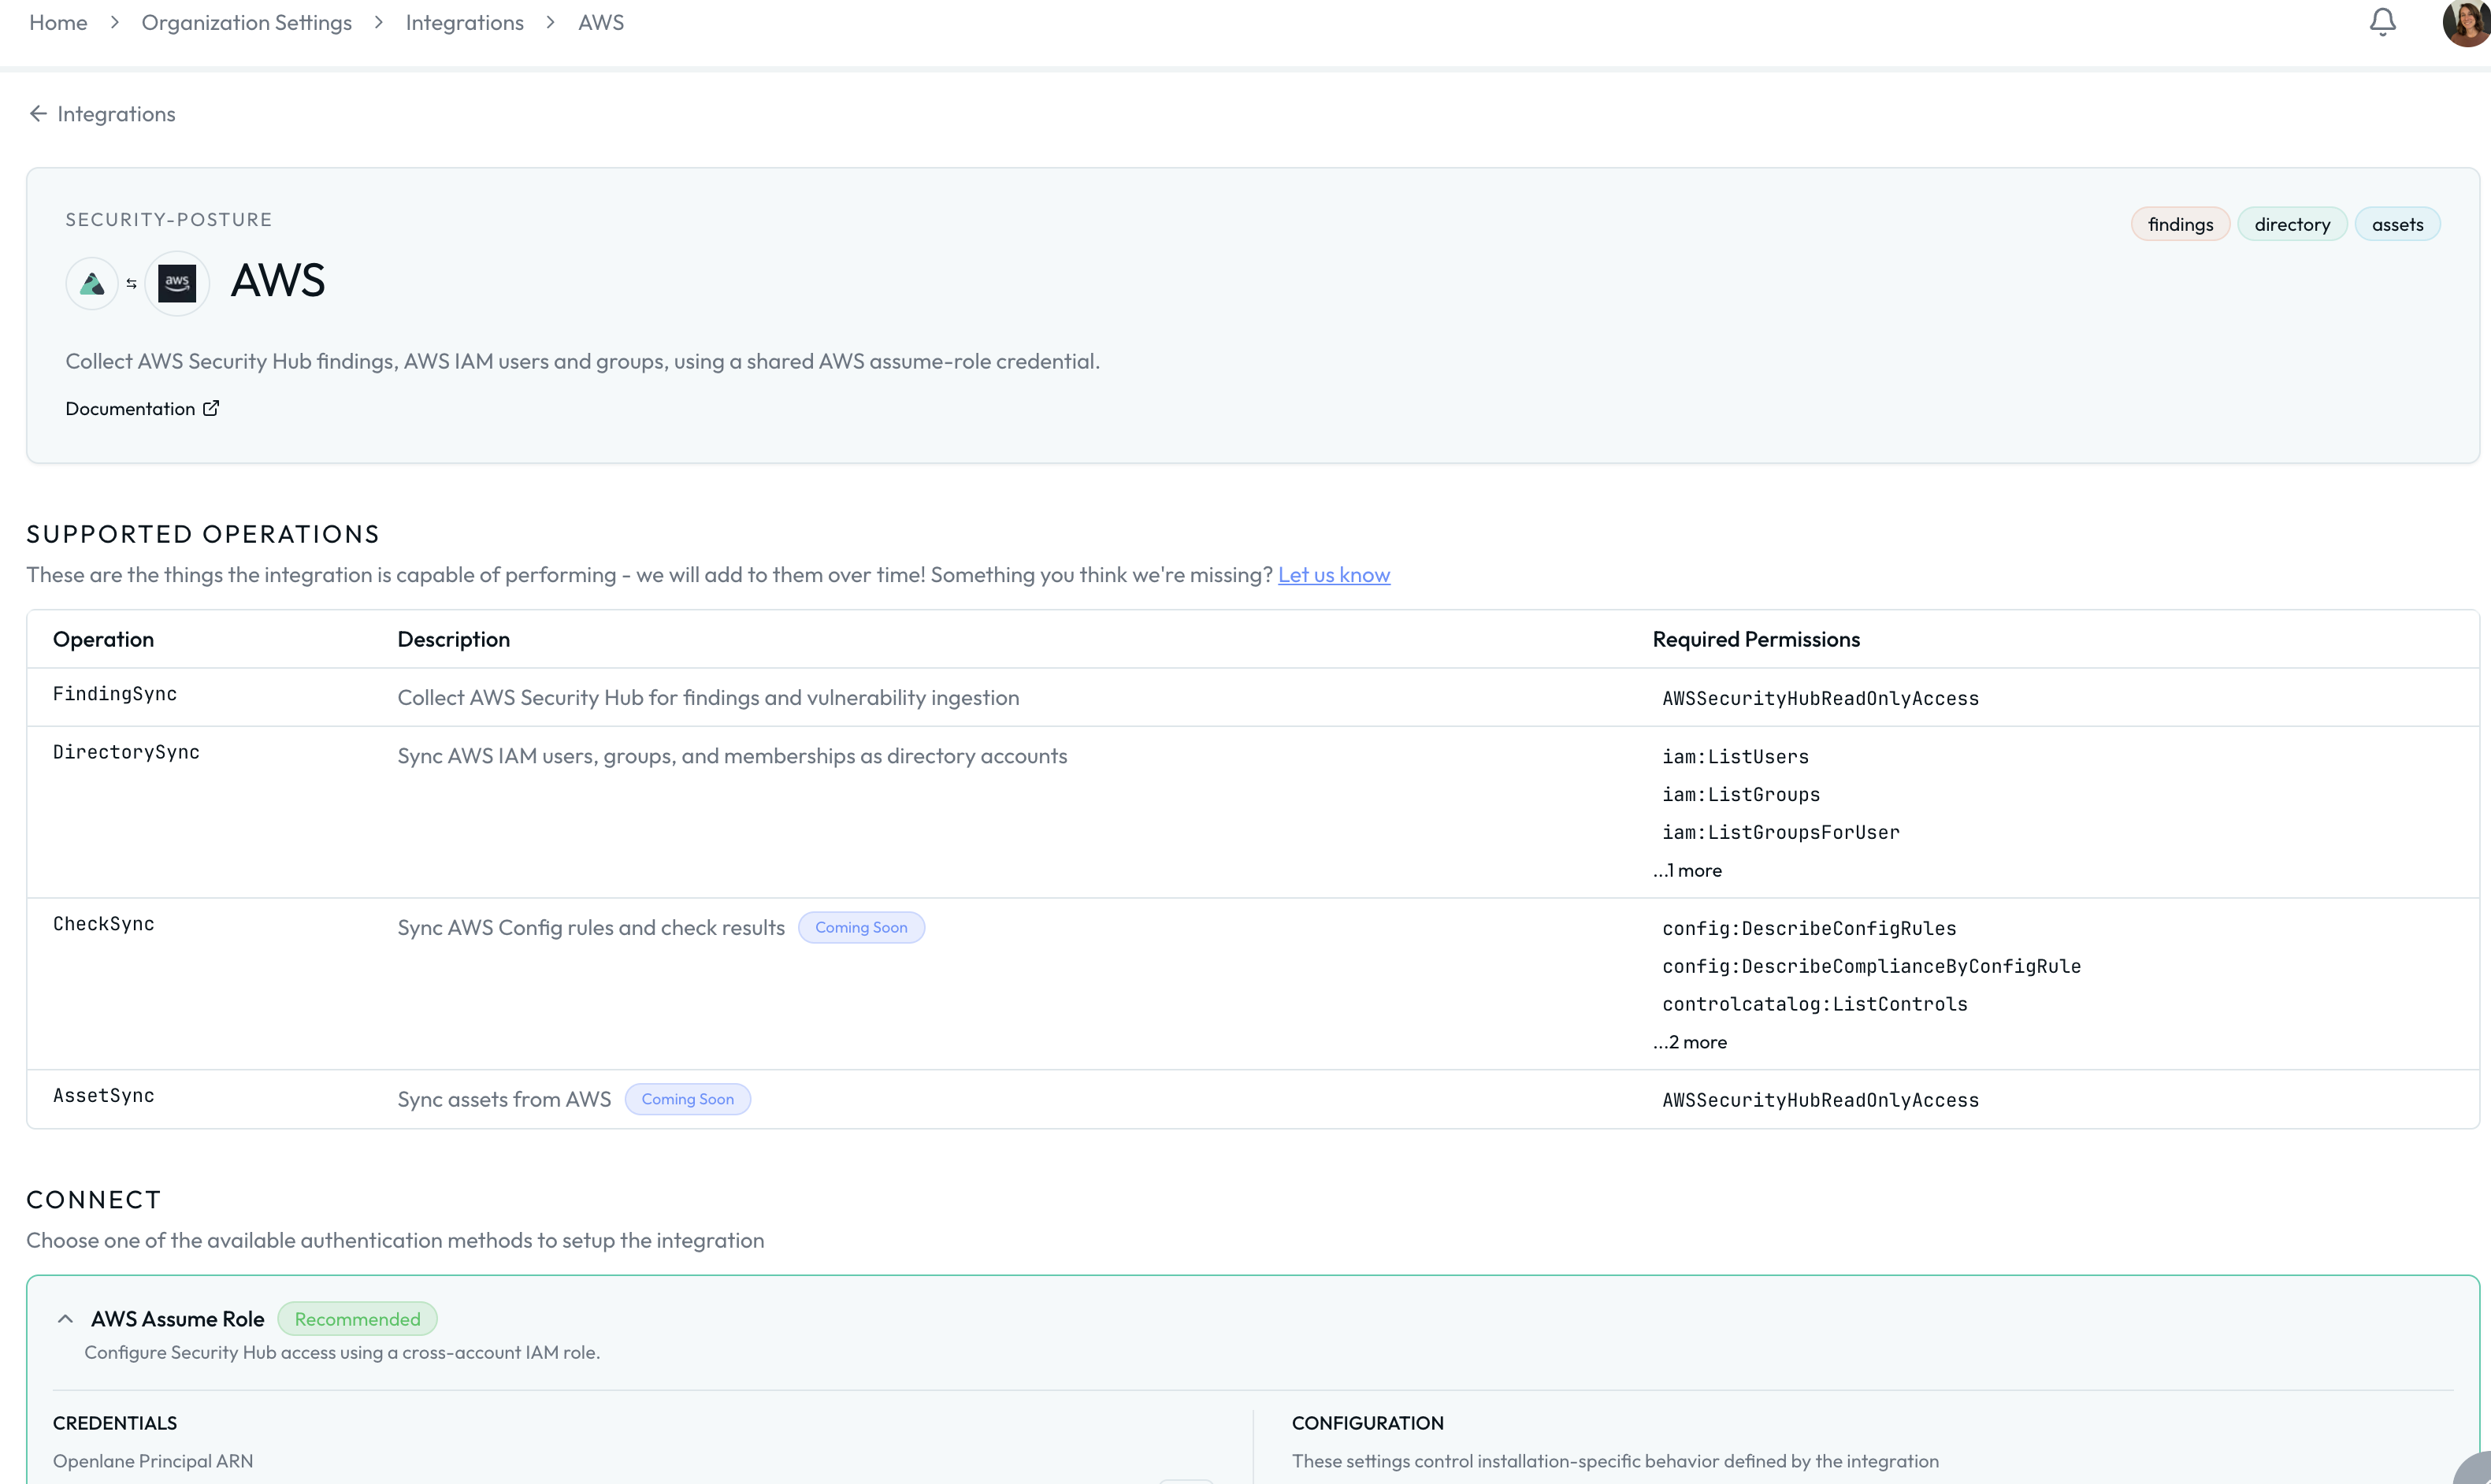The image size is (2491, 1484).
Task: Click AWSSecurityHubReadOnlyAccess in FindingSync row
Action: (x=1820, y=698)
